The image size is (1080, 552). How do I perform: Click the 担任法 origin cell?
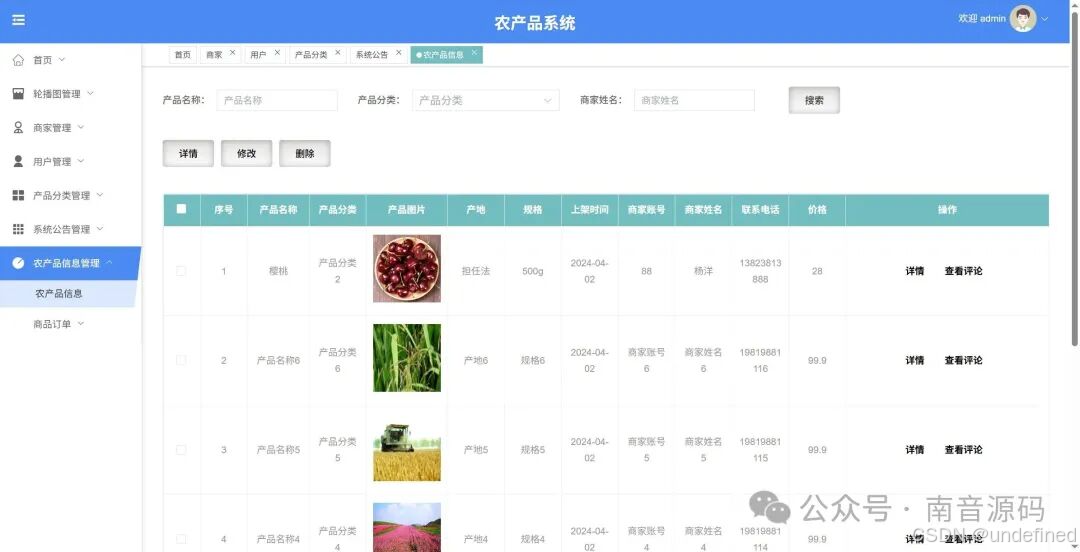476,271
